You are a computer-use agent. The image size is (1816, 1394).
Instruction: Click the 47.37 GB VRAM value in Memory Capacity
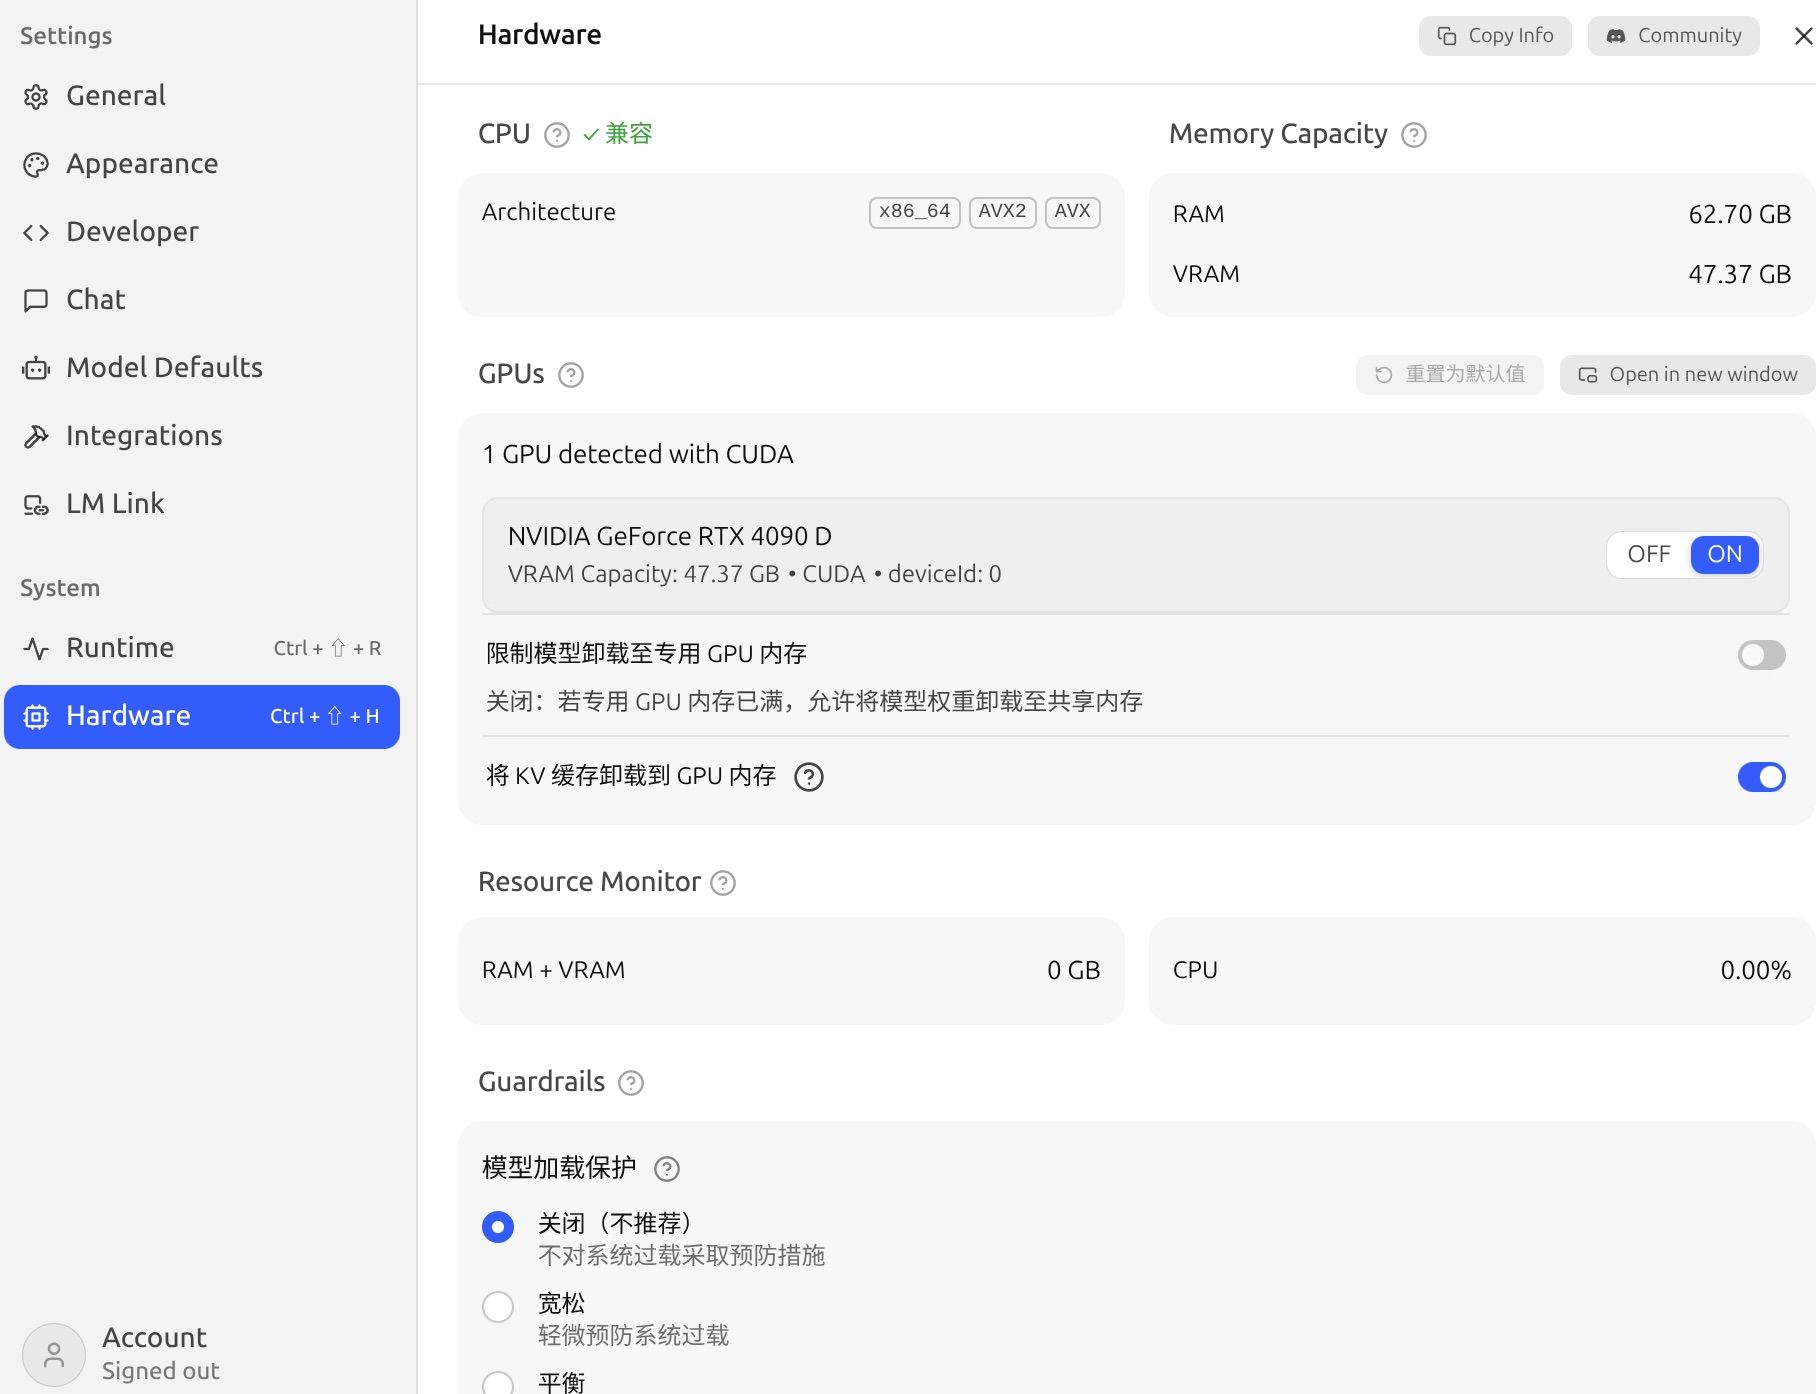pos(1740,275)
